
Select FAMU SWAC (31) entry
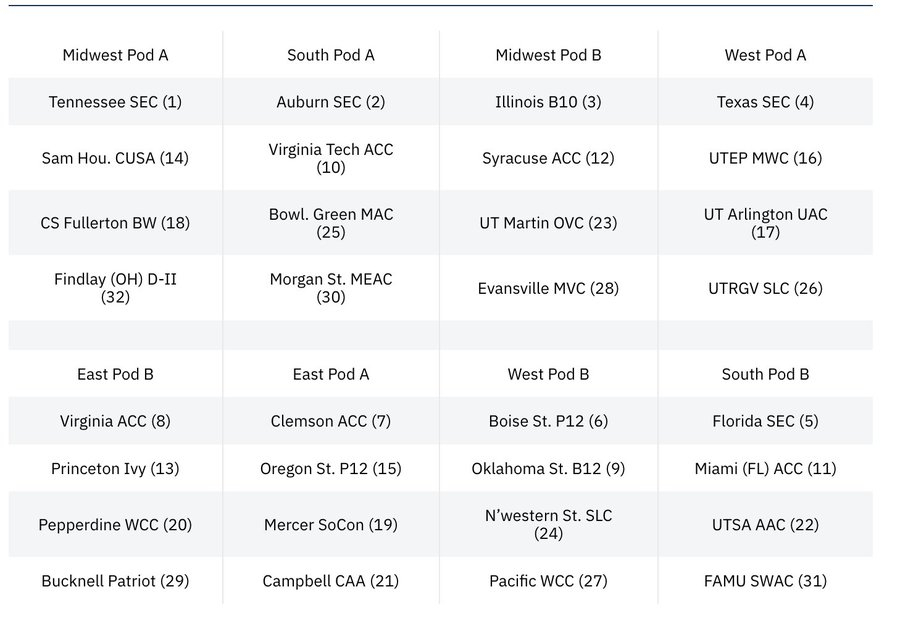tap(765, 581)
